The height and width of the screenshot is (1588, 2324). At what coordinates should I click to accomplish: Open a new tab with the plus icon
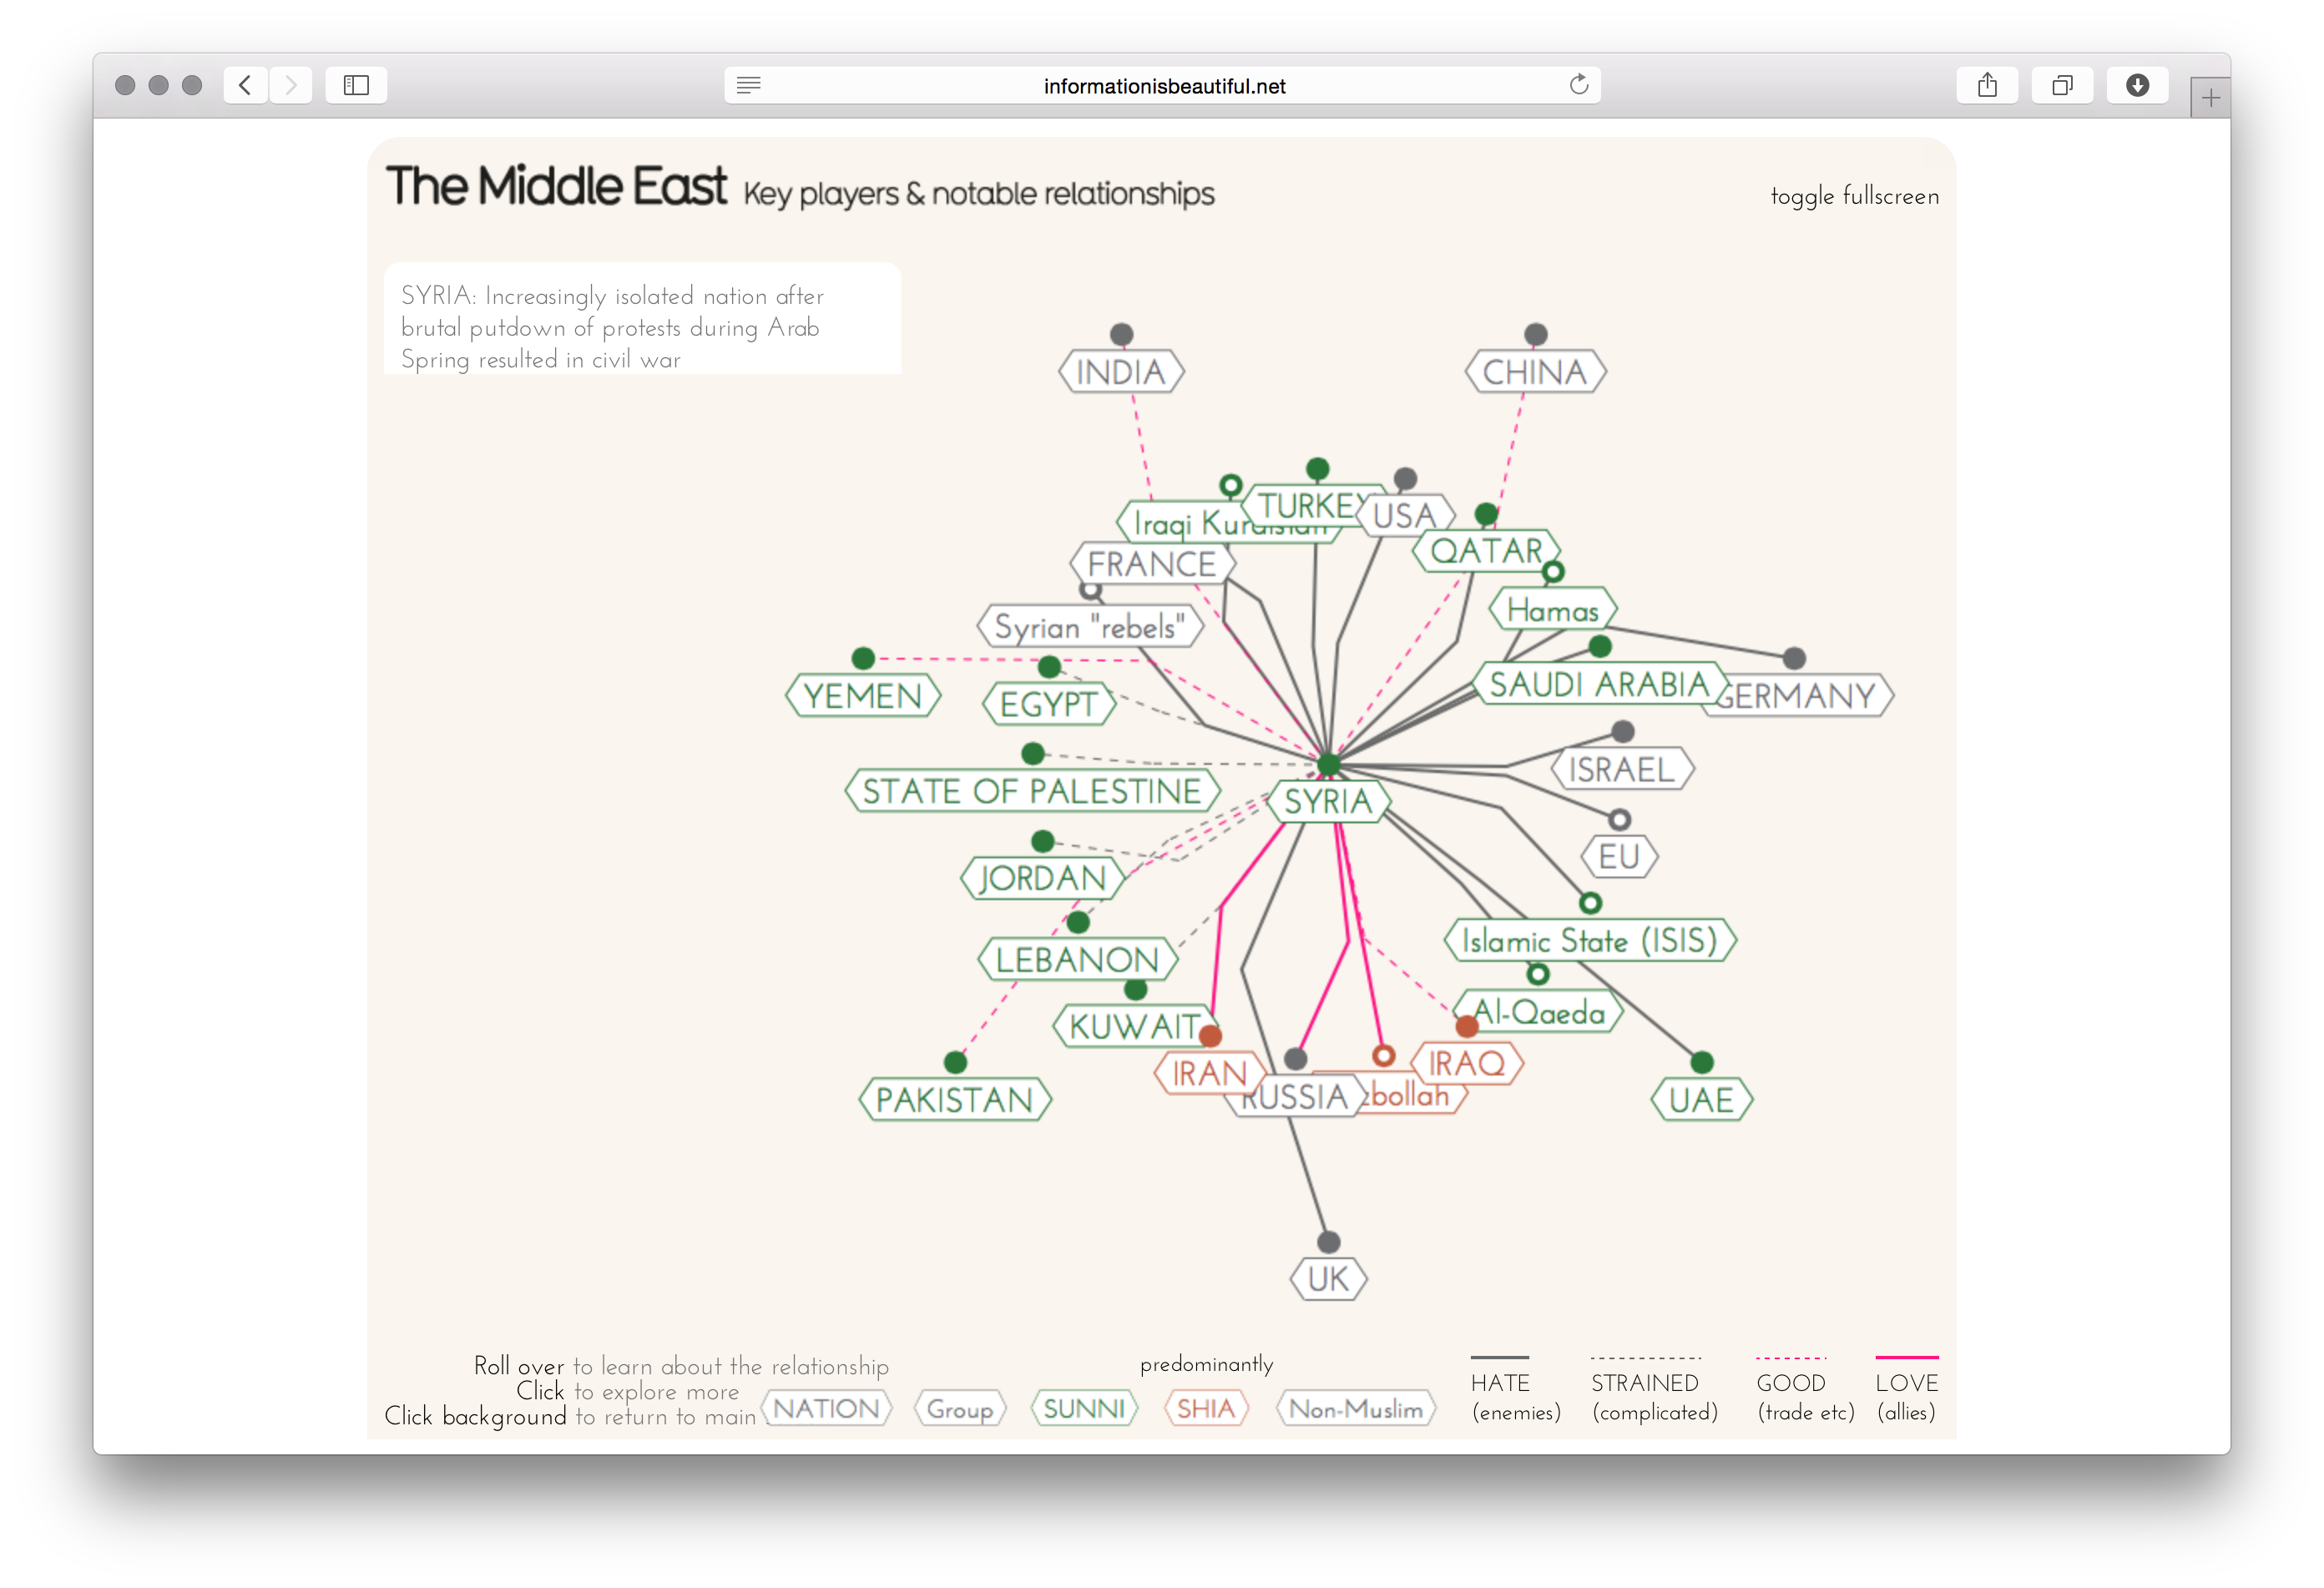coord(2210,96)
